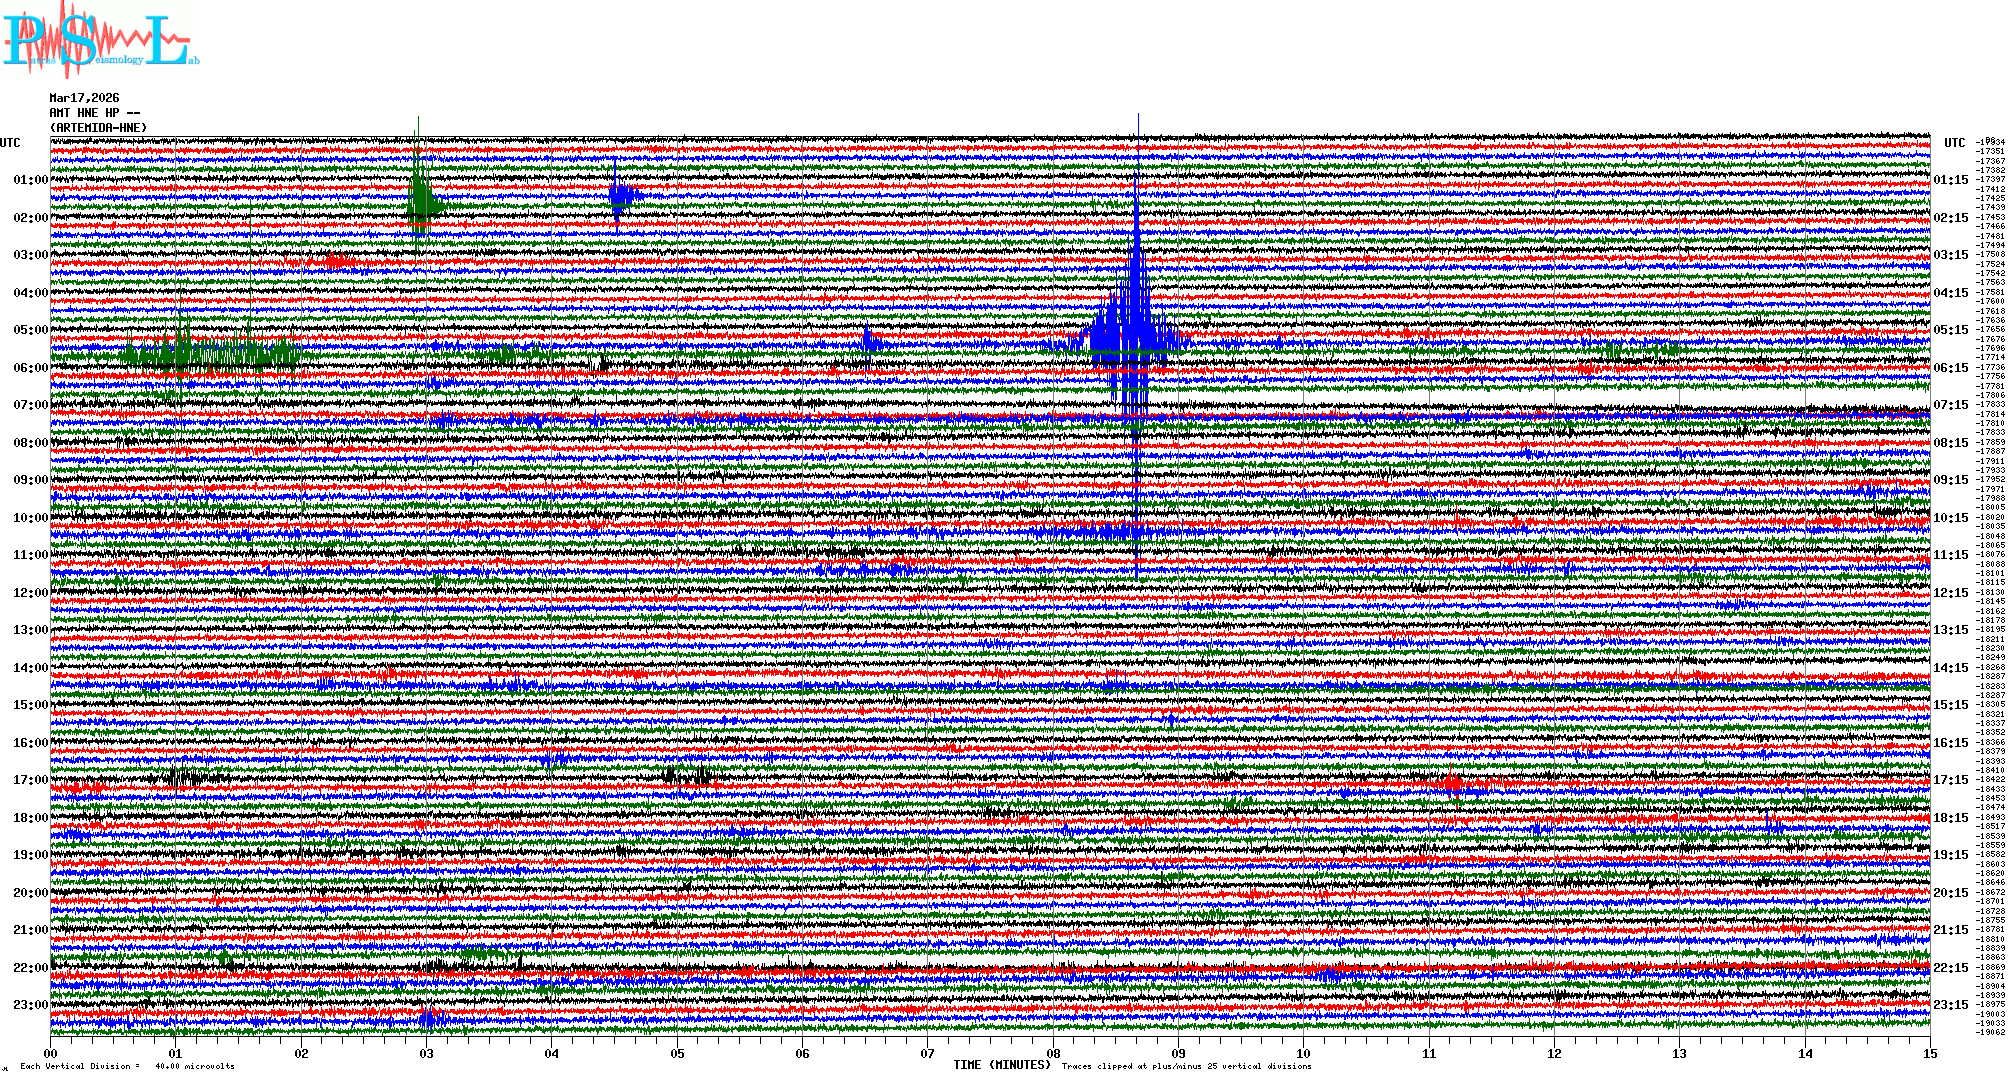This screenshot has height=1080, width=2010.
Task: Click the left UTC header label
Action: [10, 143]
